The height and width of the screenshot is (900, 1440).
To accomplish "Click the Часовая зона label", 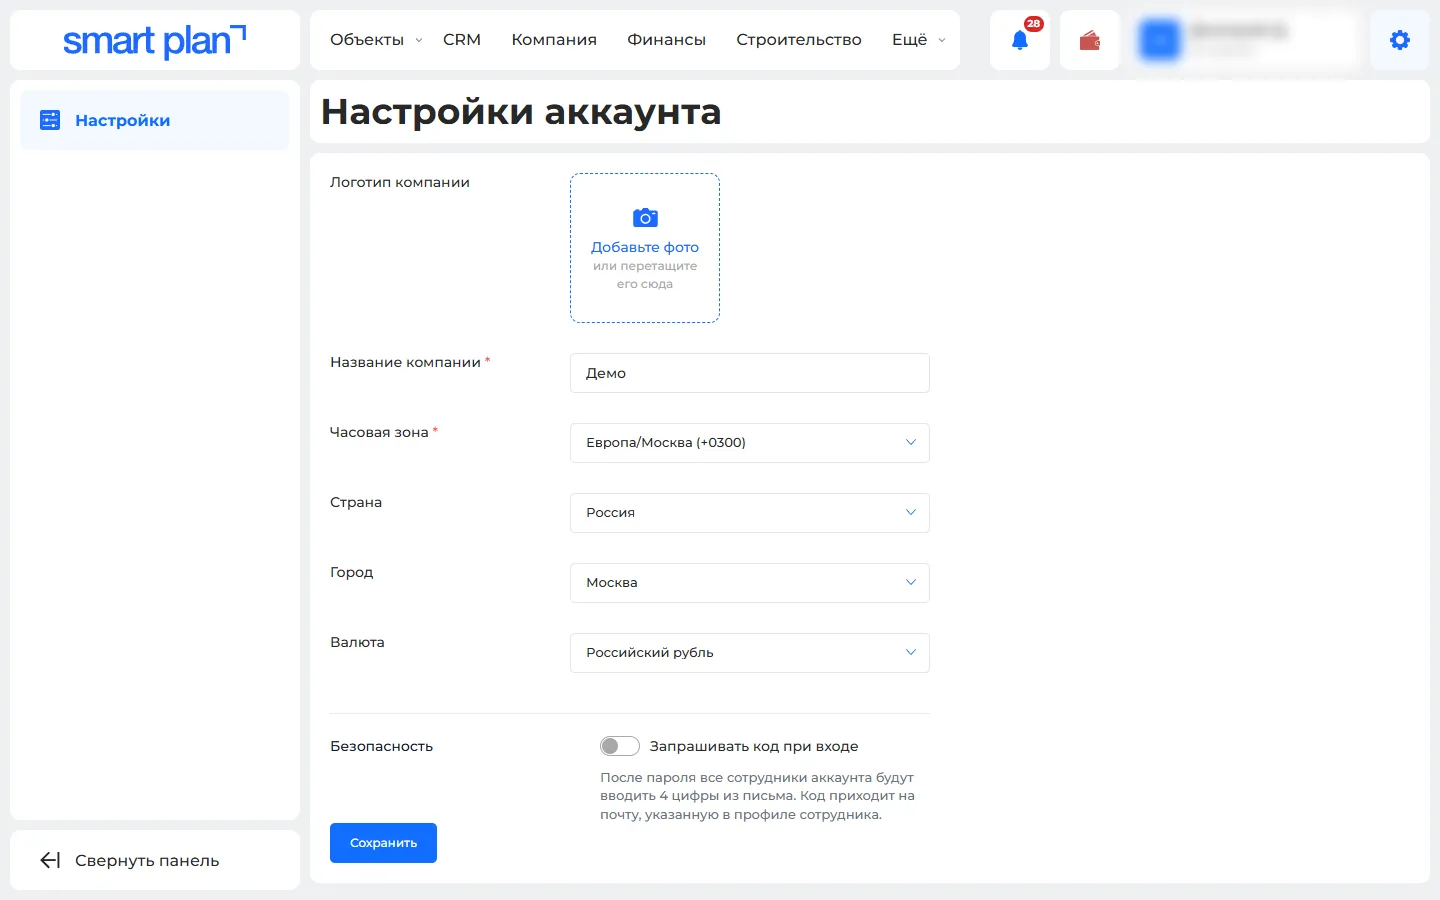I will pyautogui.click(x=379, y=432).
